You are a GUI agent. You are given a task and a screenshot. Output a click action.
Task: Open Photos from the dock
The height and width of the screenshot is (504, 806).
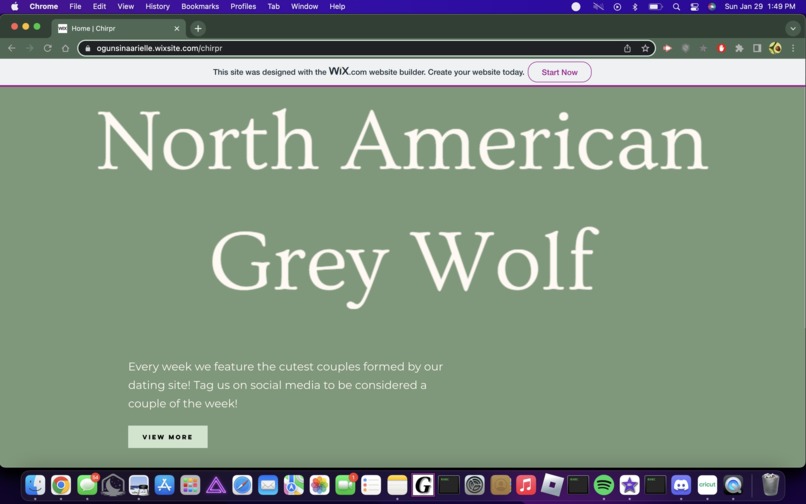[x=319, y=484]
